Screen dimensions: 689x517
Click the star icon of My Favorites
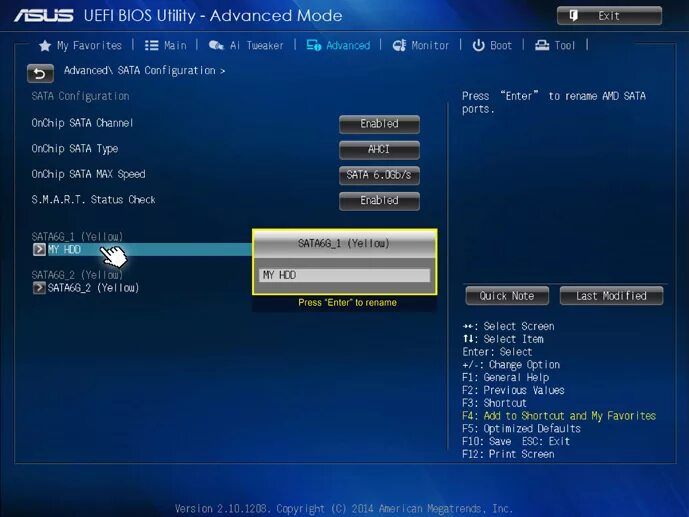click(x=45, y=46)
